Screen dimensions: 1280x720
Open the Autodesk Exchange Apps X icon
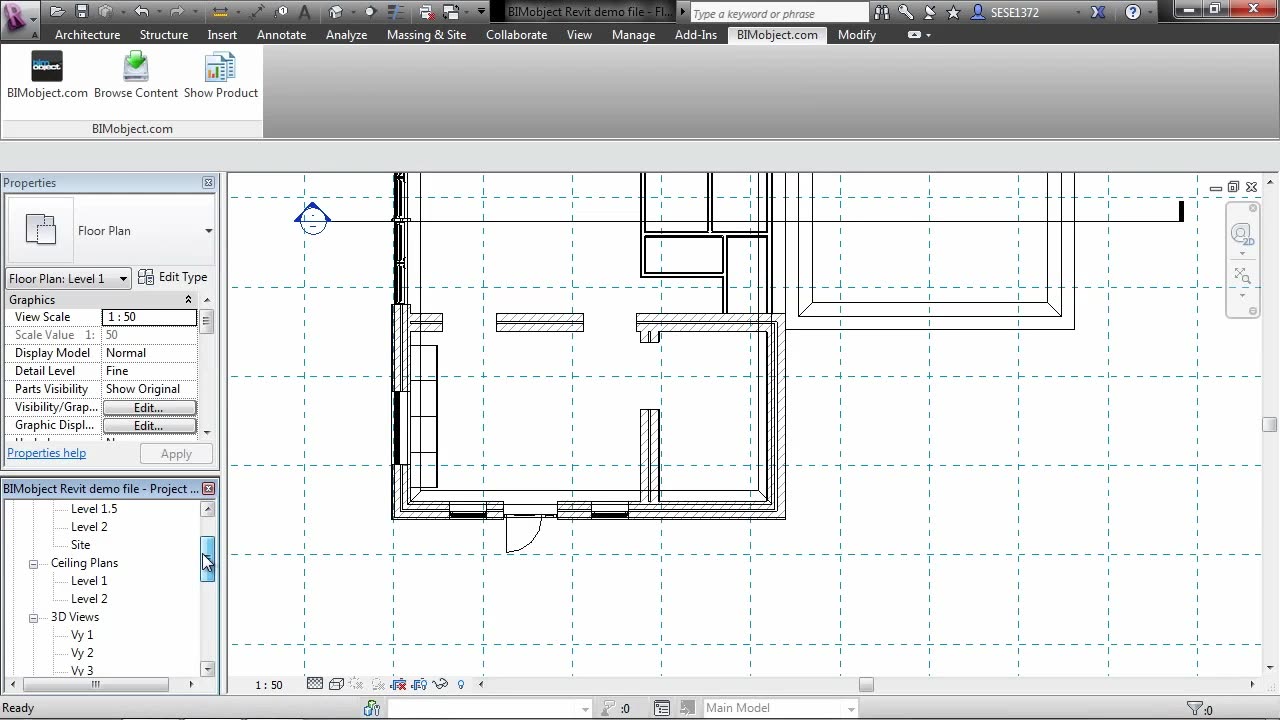tap(1098, 13)
